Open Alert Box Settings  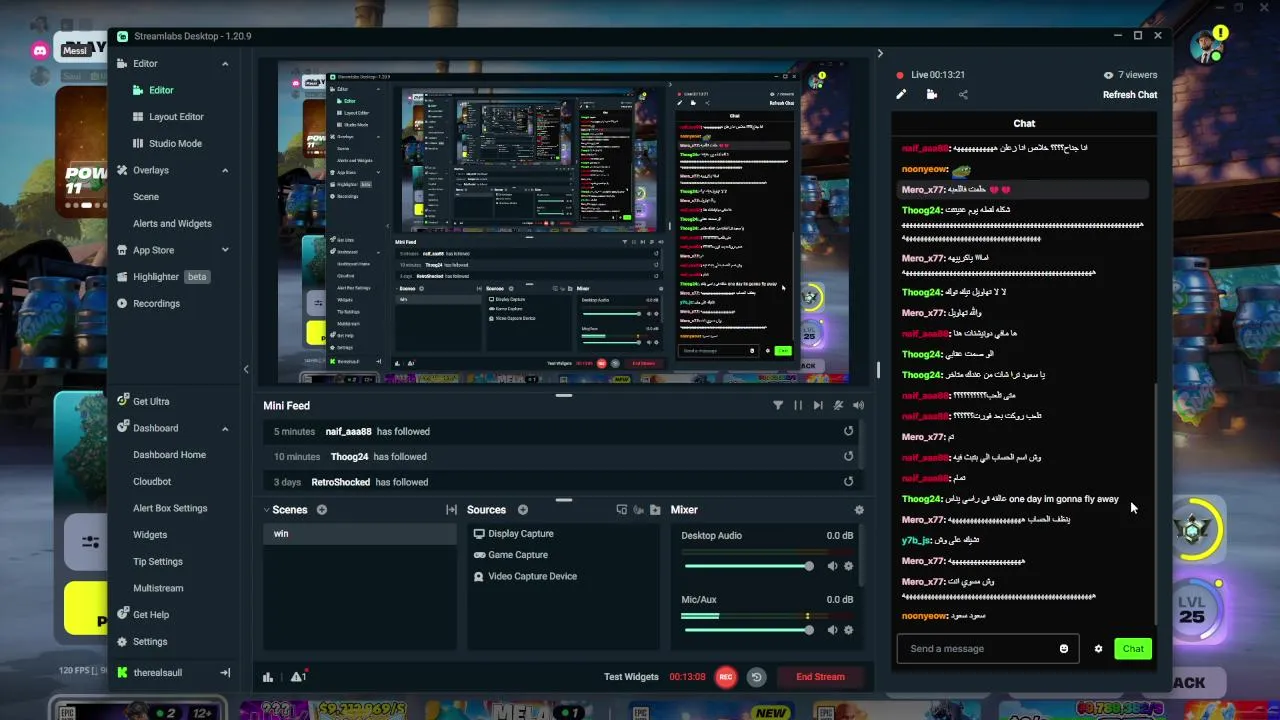(170, 508)
